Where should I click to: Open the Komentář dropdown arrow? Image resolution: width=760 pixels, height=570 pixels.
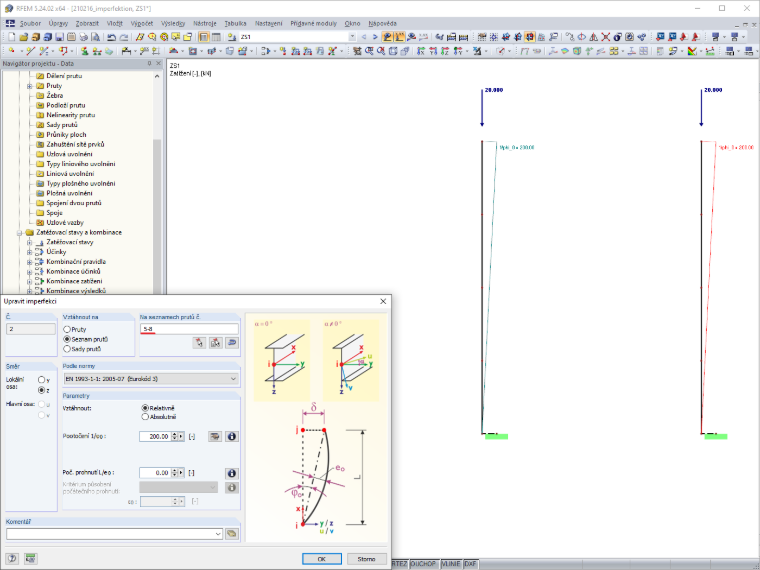pos(218,534)
